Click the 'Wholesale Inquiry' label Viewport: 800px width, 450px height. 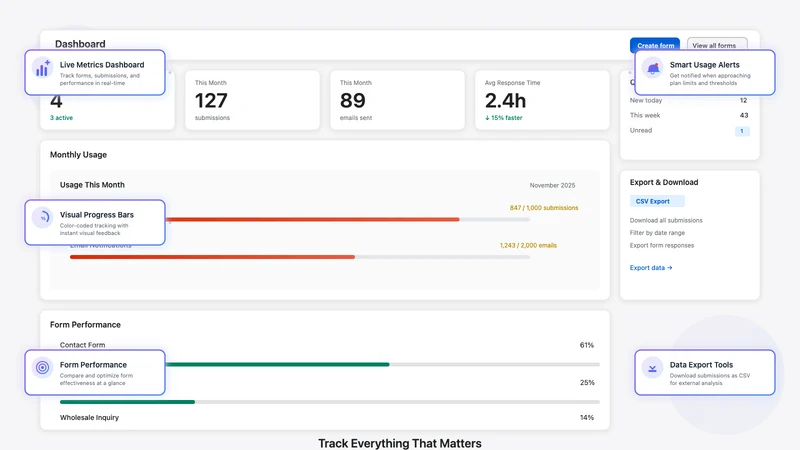(x=89, y=417)
